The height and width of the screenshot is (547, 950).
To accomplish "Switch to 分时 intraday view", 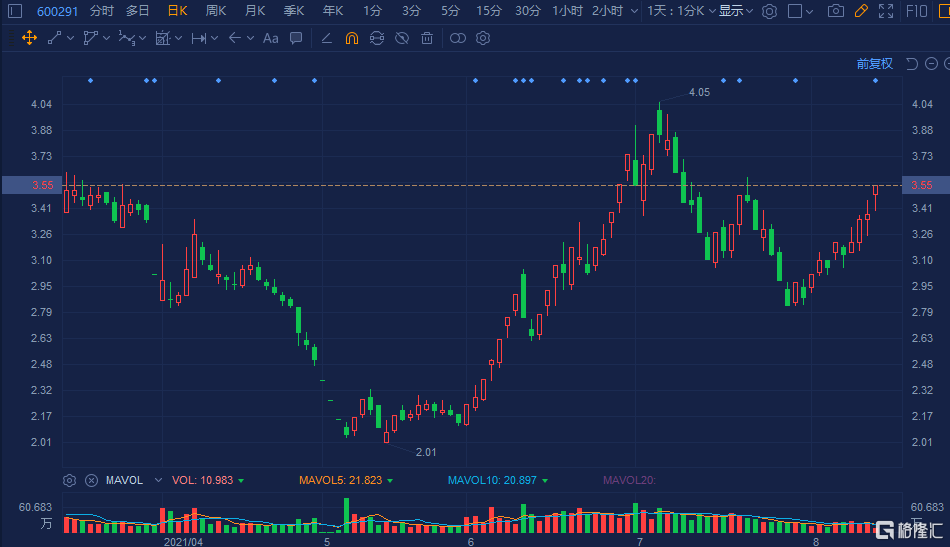I will coord(101,11).
